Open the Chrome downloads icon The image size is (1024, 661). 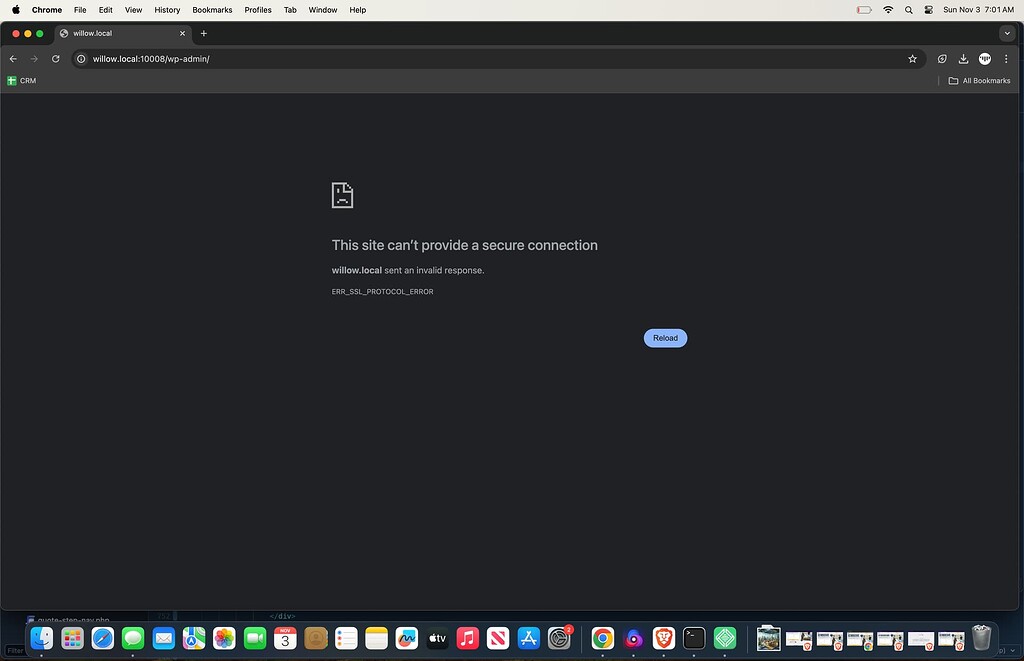963,59
